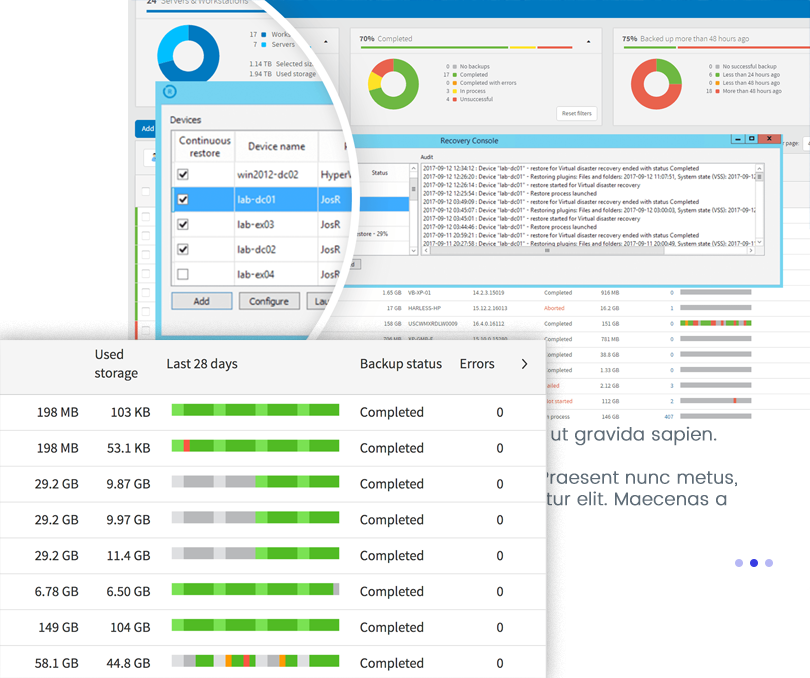Uncheck Continuous restore for win2012-dc02
The width and height of the screenshot is (810, 678).
click(182, 173)
